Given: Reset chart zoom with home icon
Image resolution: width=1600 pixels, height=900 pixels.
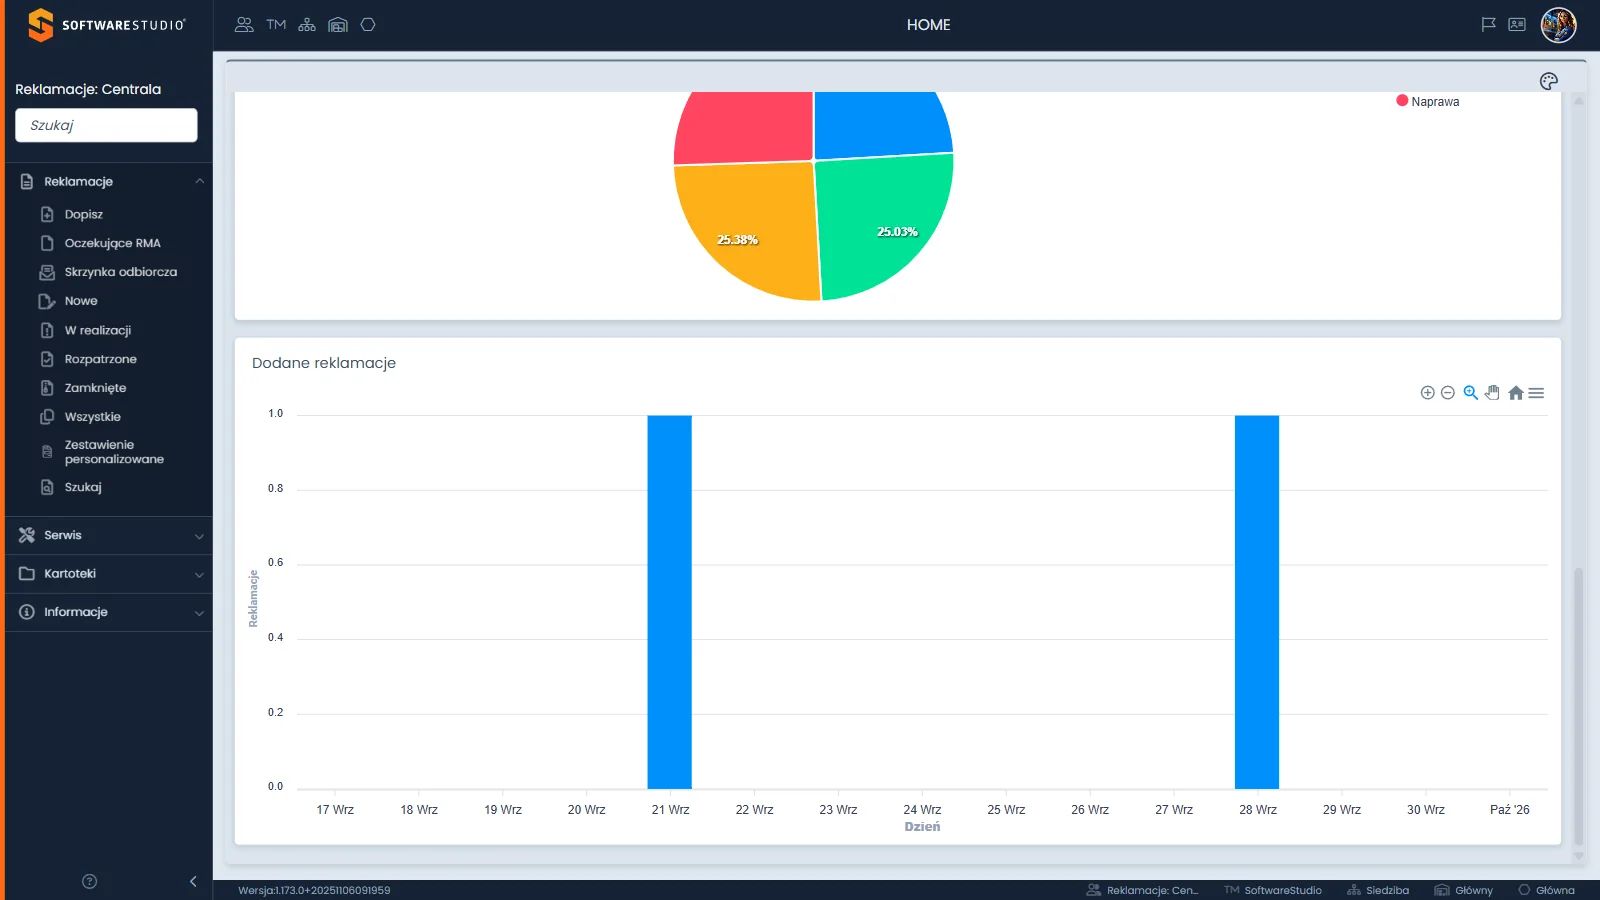Looking at the screenshot, I should 1516,393.
